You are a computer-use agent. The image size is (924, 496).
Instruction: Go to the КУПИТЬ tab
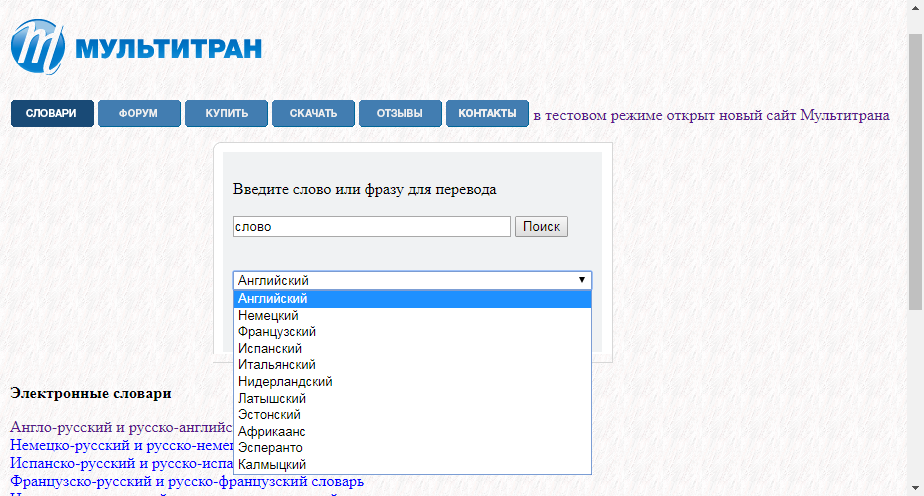(226, 113)
